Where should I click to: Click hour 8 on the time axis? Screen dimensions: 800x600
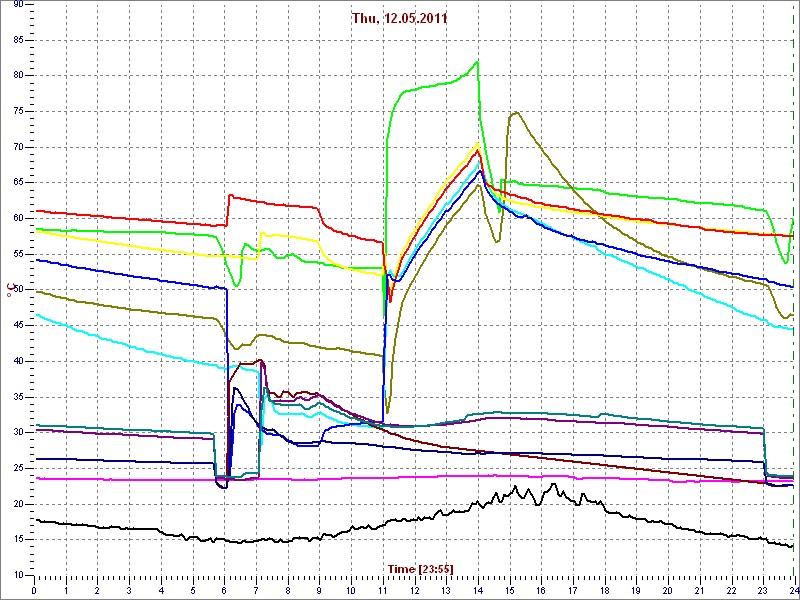tap(287, 590)
